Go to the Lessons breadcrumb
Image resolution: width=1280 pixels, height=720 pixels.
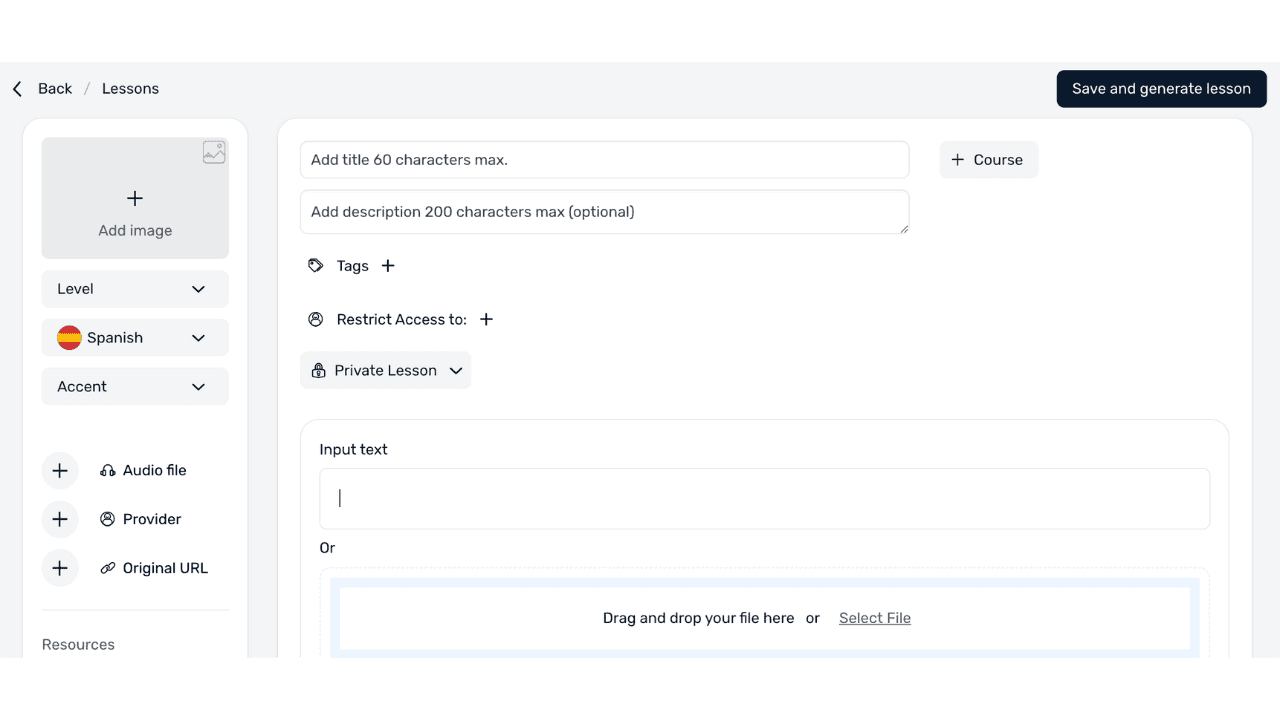coord(130,89)
